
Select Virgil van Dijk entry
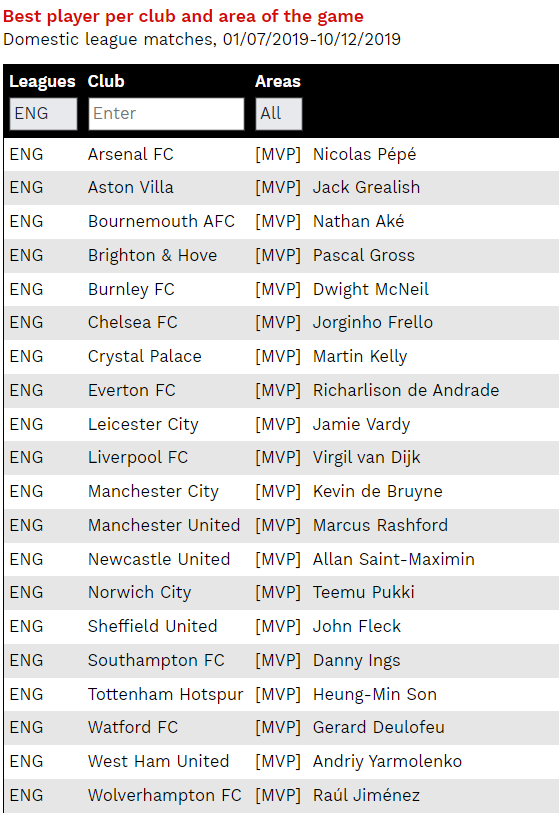[366, 458]
